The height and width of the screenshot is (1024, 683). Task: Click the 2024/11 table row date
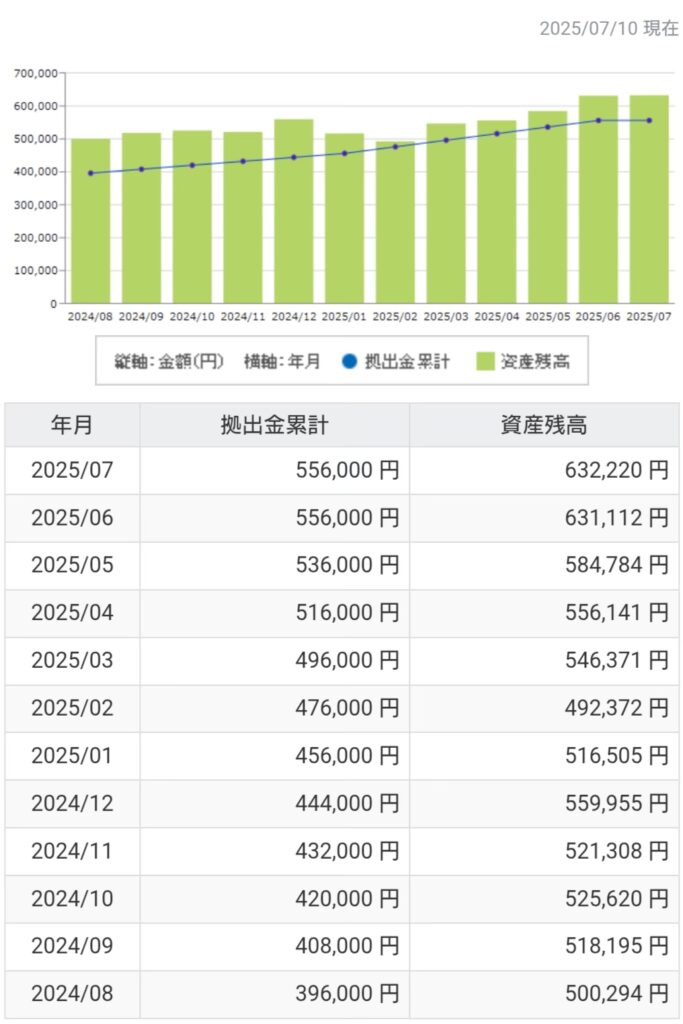(x=72, y=851)
